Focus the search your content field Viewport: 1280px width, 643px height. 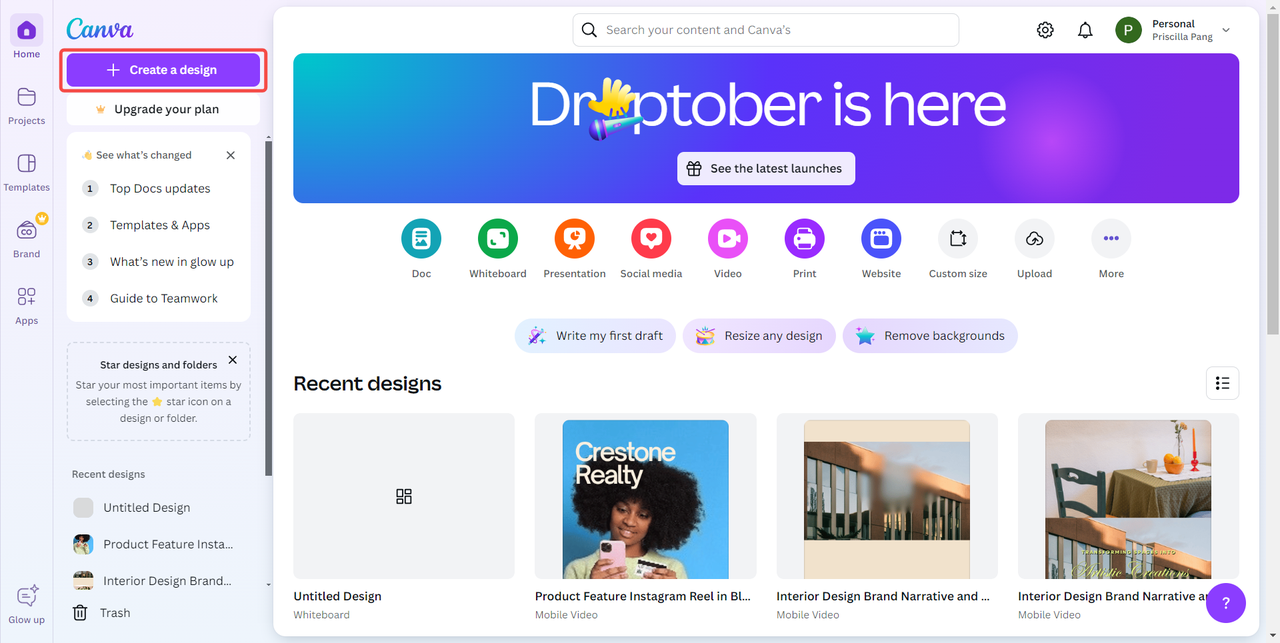point(766,30)
